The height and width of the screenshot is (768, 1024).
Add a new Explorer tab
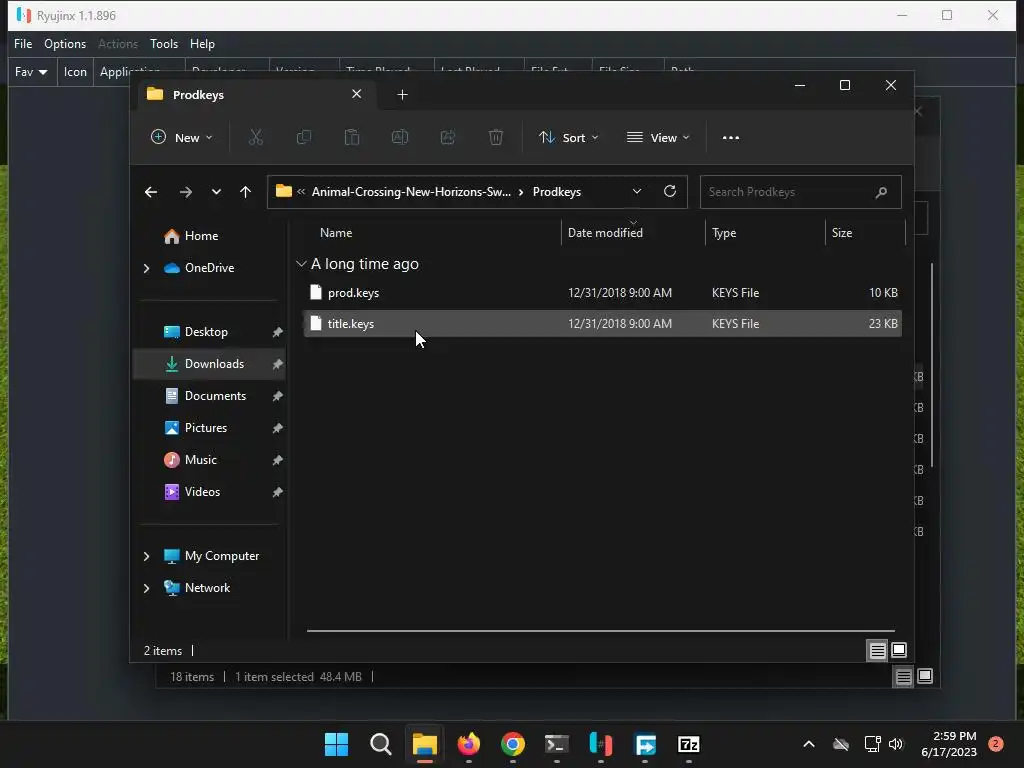402,95
